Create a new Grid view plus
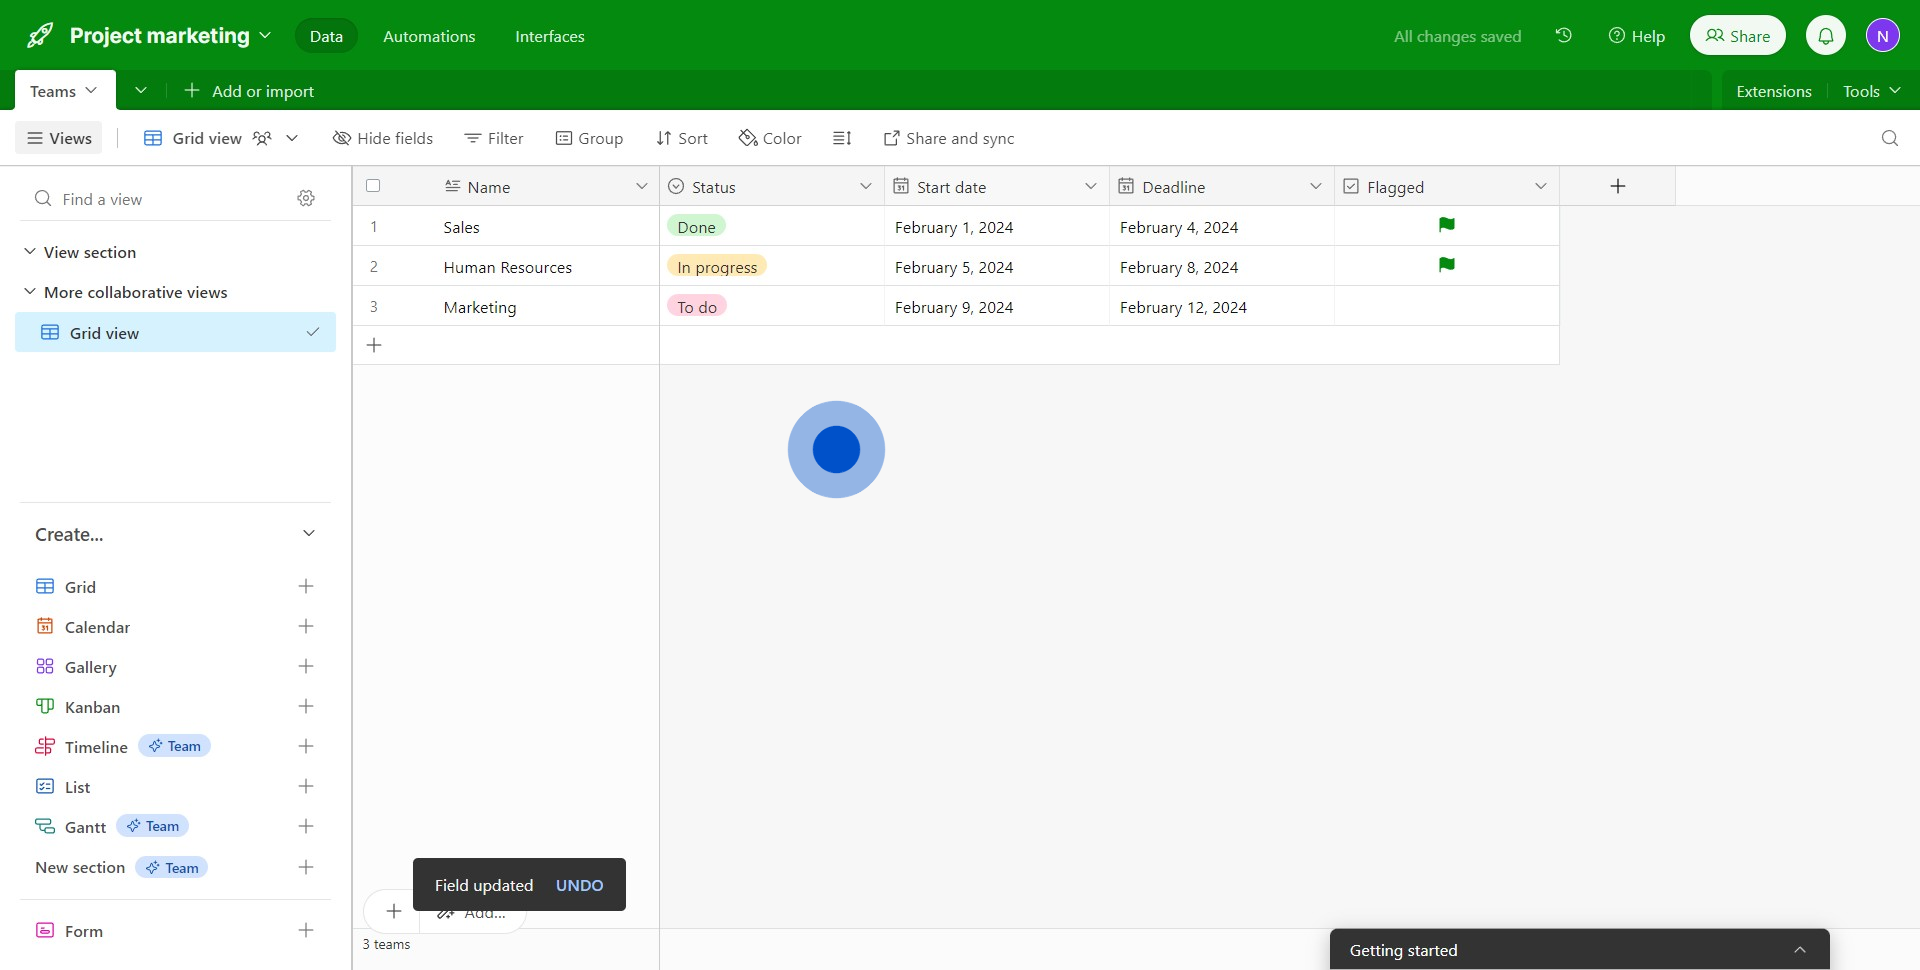The width and height of the screenshot is (1920, 970). click(x=306, y=586)
